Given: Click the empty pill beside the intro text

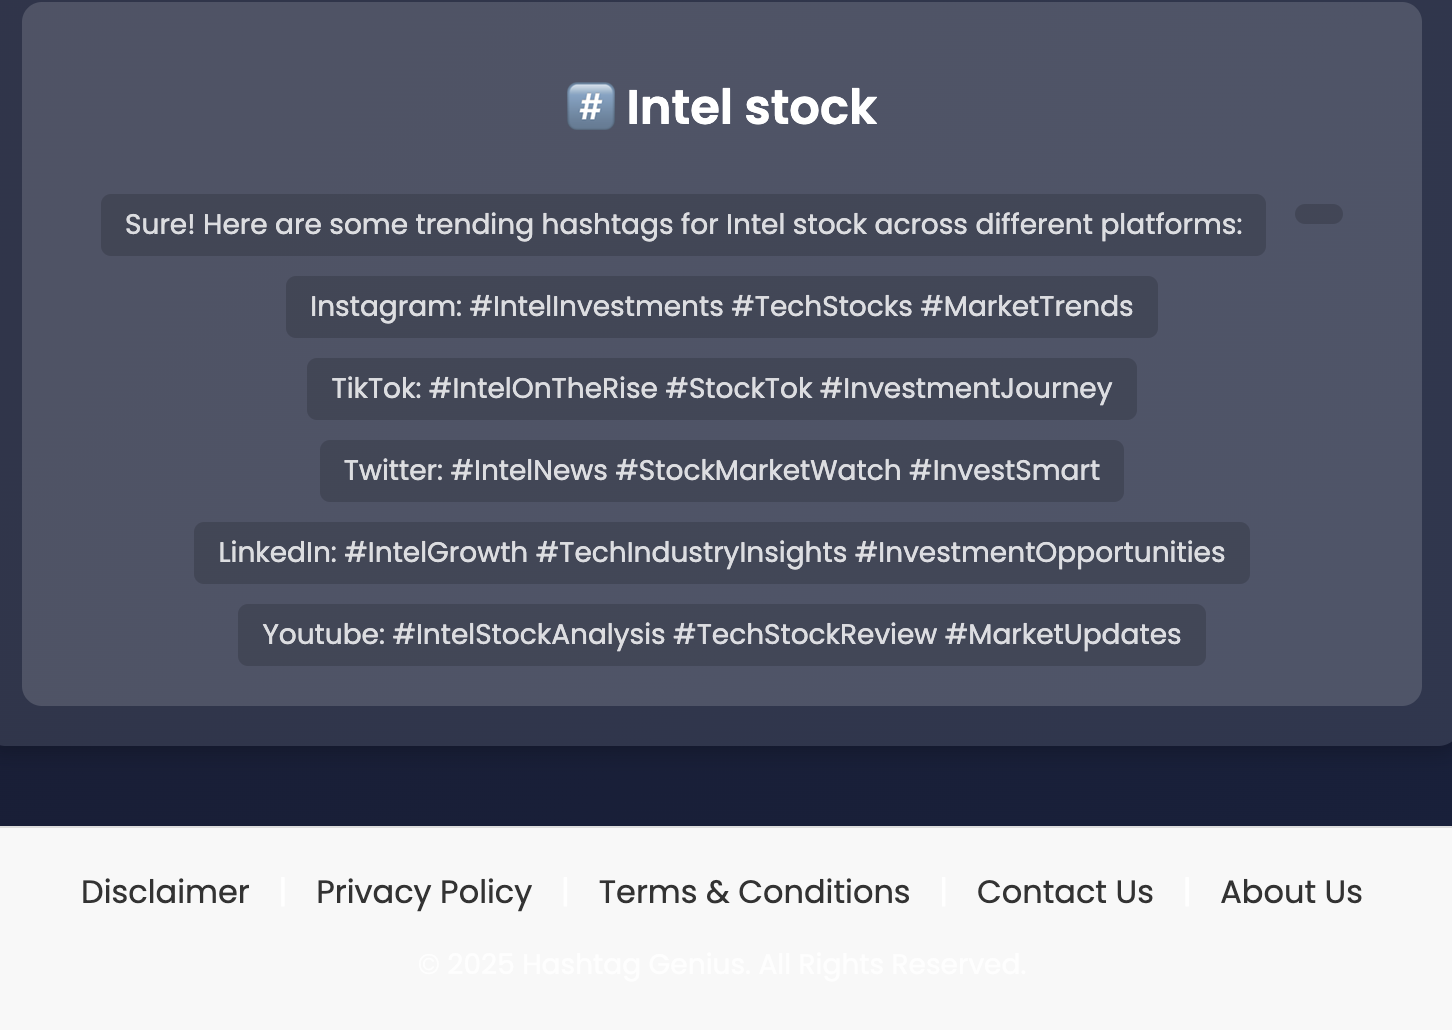Looking at the screenshot, I should point(1318,214).
